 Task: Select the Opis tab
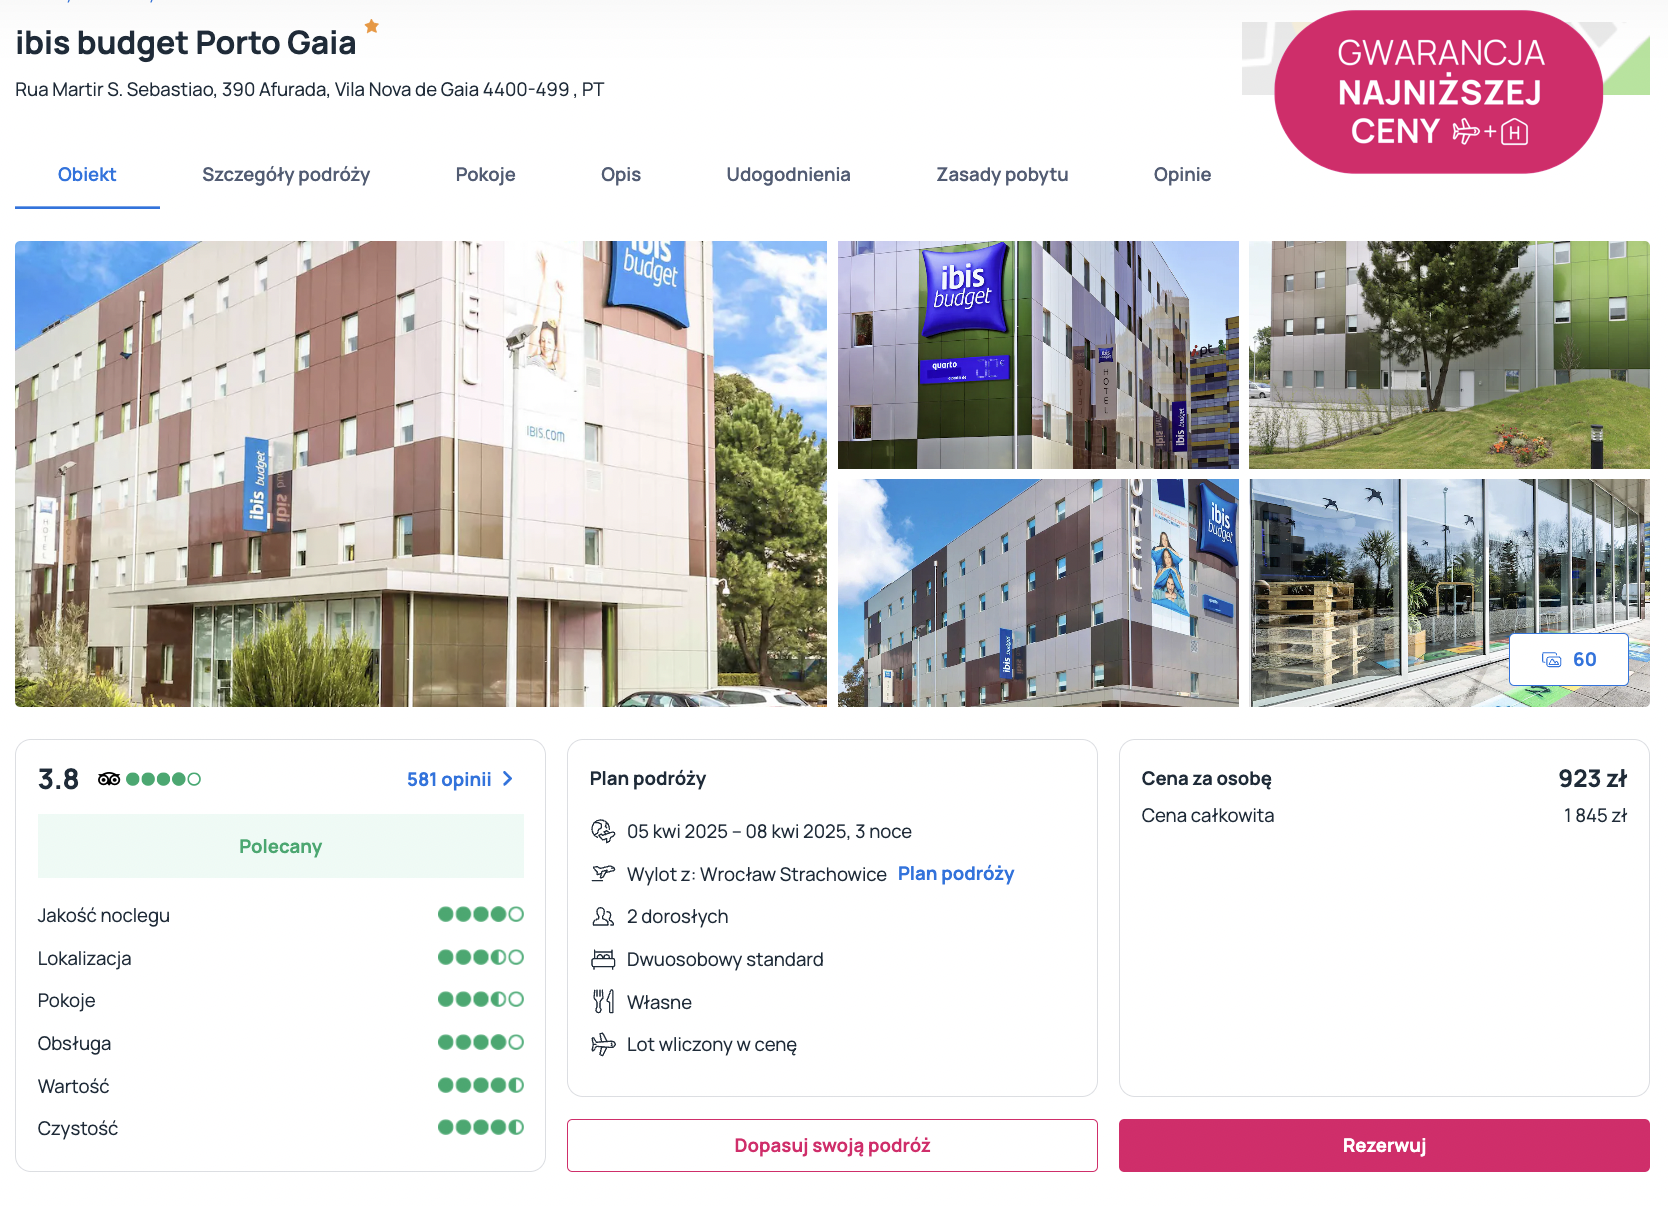(621, 175)
